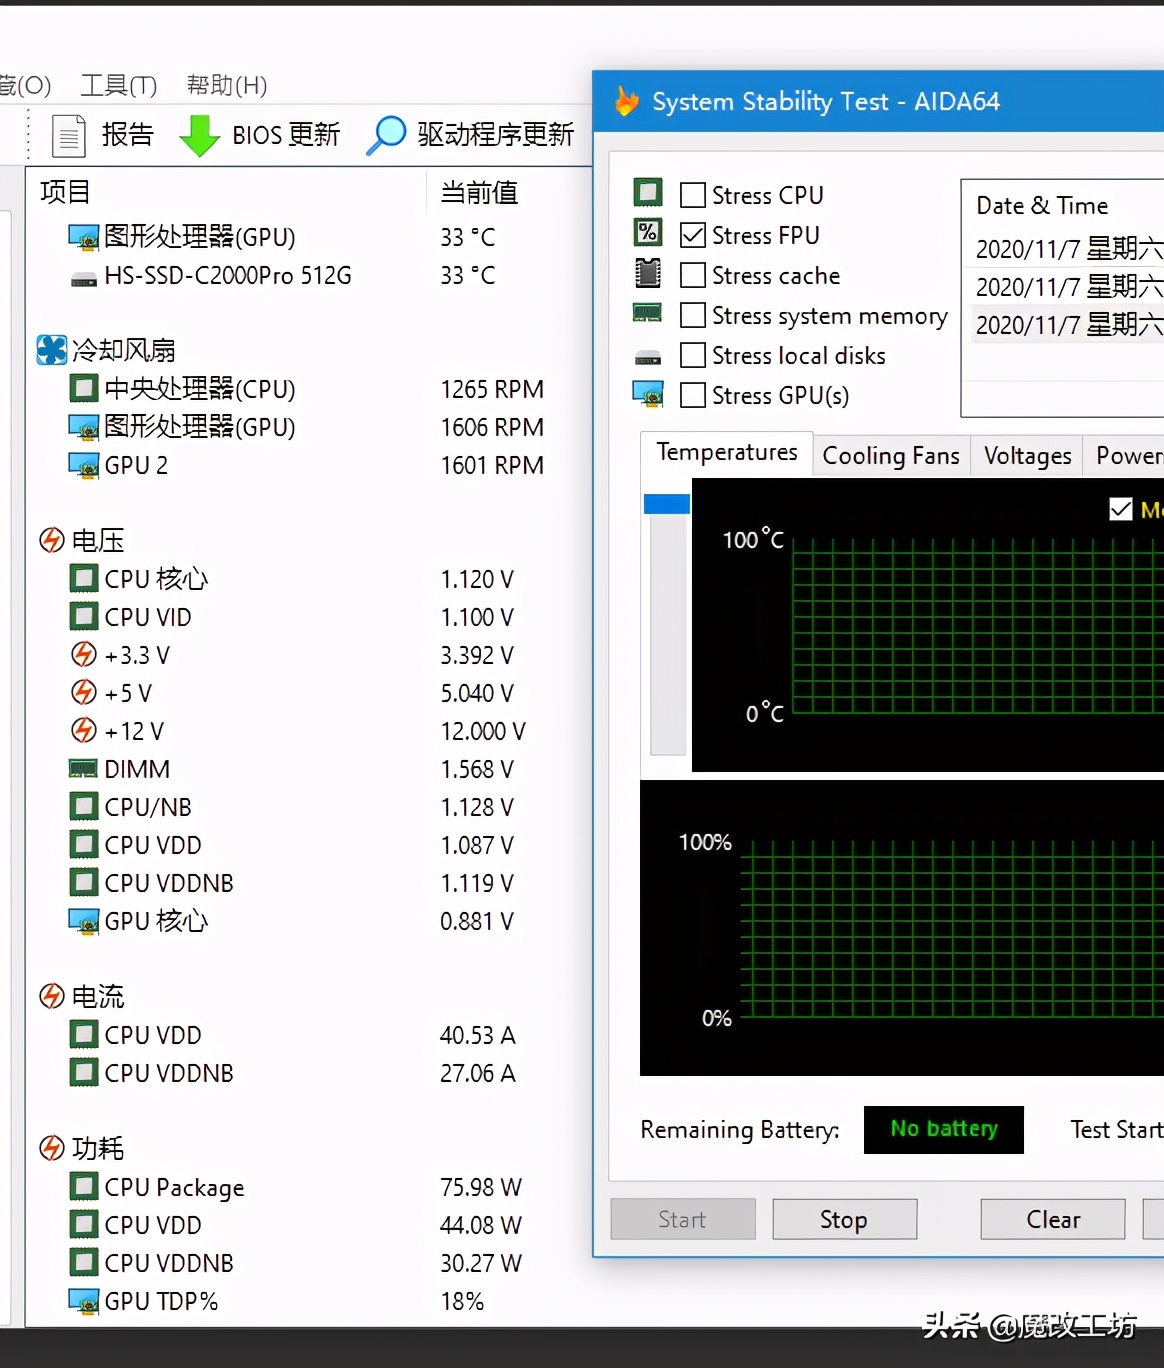The width and height of the screenshot is (1164, 1368).
Task: Click the memory module icon beside Stress system memory
Action: [x=648, y=313]
